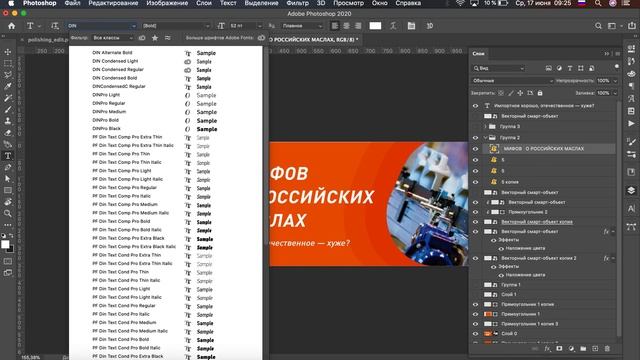
Task: Show favorite fonts with star filter
Action: [x=155, y=38]
